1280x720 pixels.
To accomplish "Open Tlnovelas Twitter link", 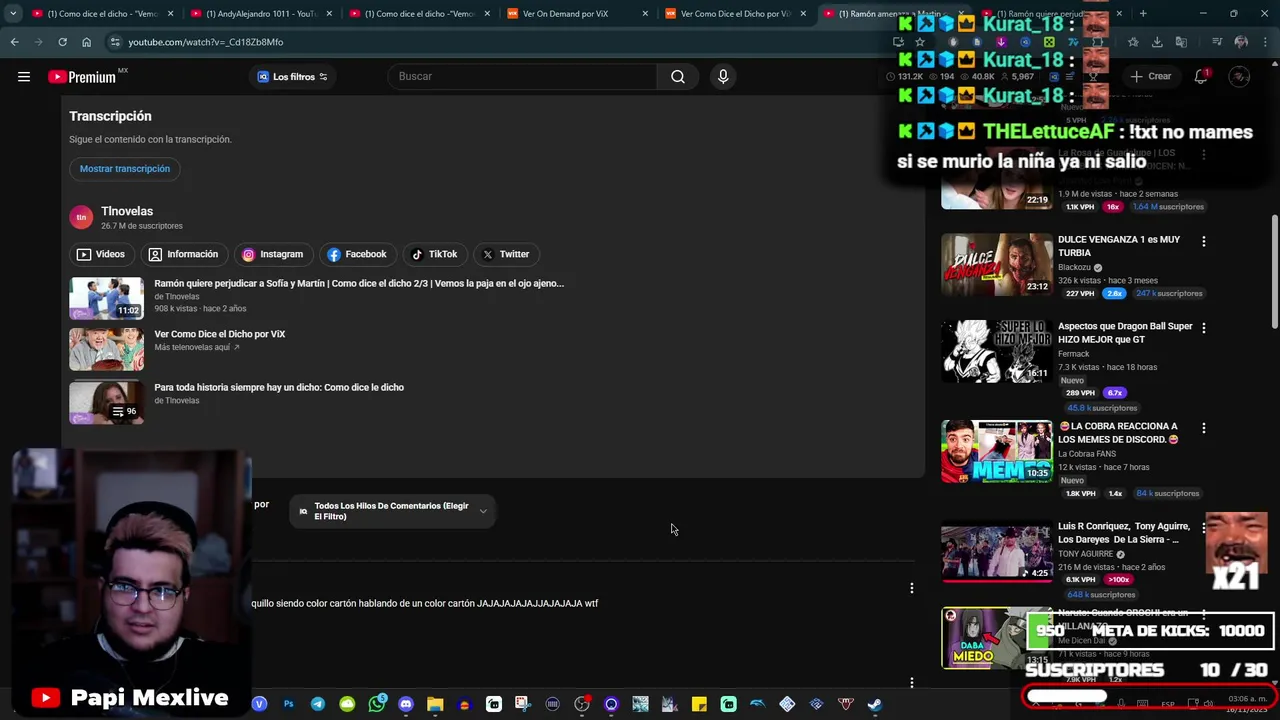I will click(505, 254).
